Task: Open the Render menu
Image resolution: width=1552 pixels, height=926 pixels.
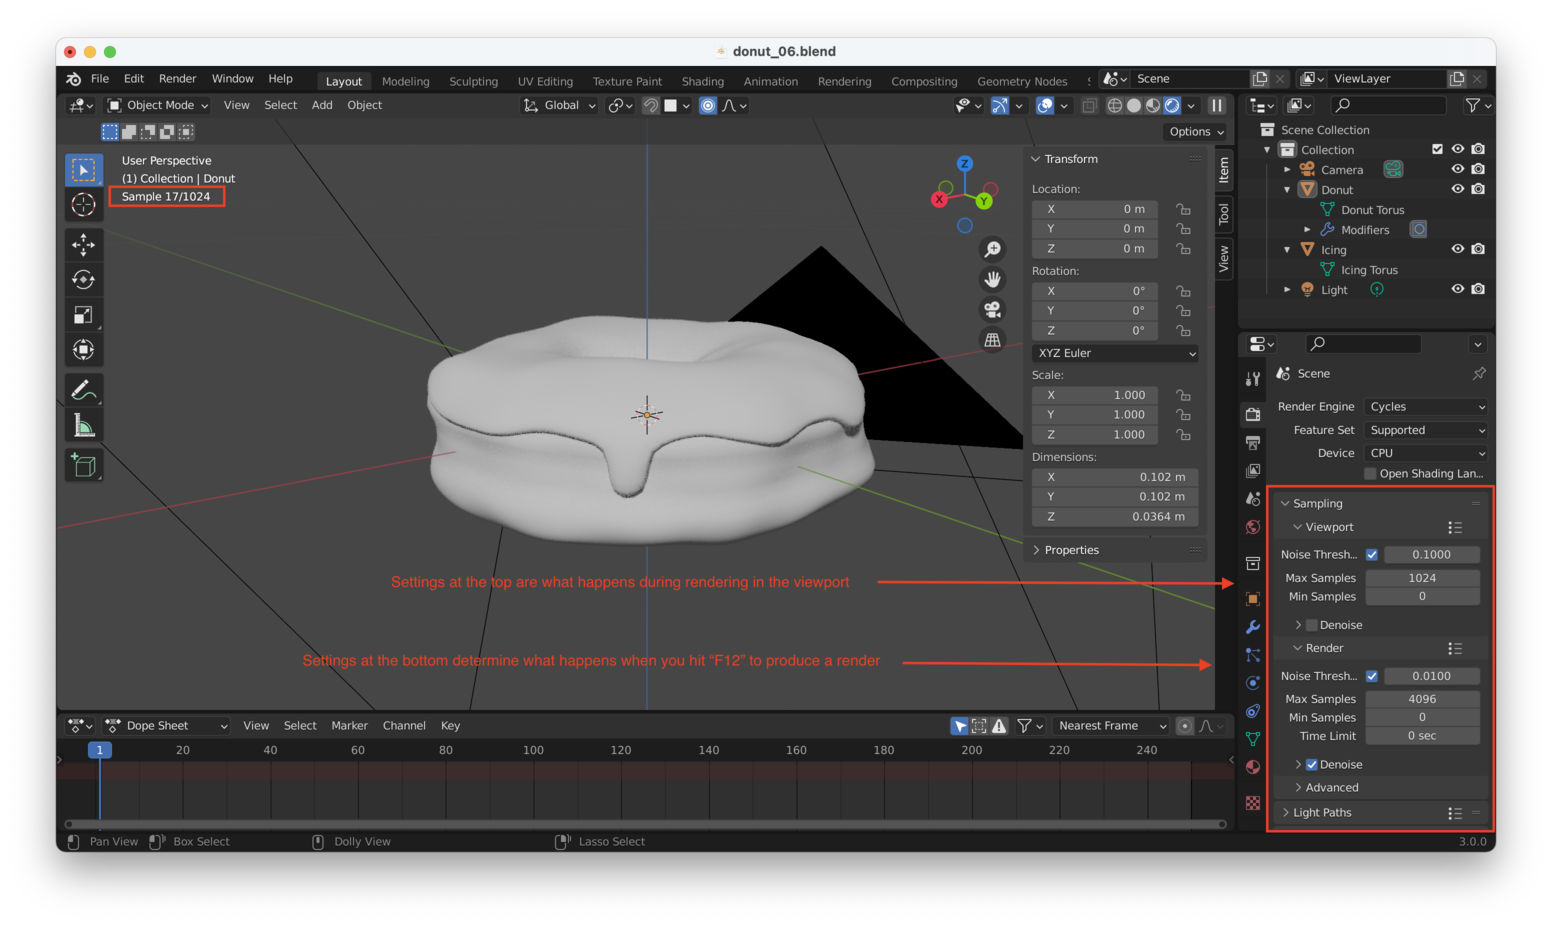Action: click(x=177, y=78)
